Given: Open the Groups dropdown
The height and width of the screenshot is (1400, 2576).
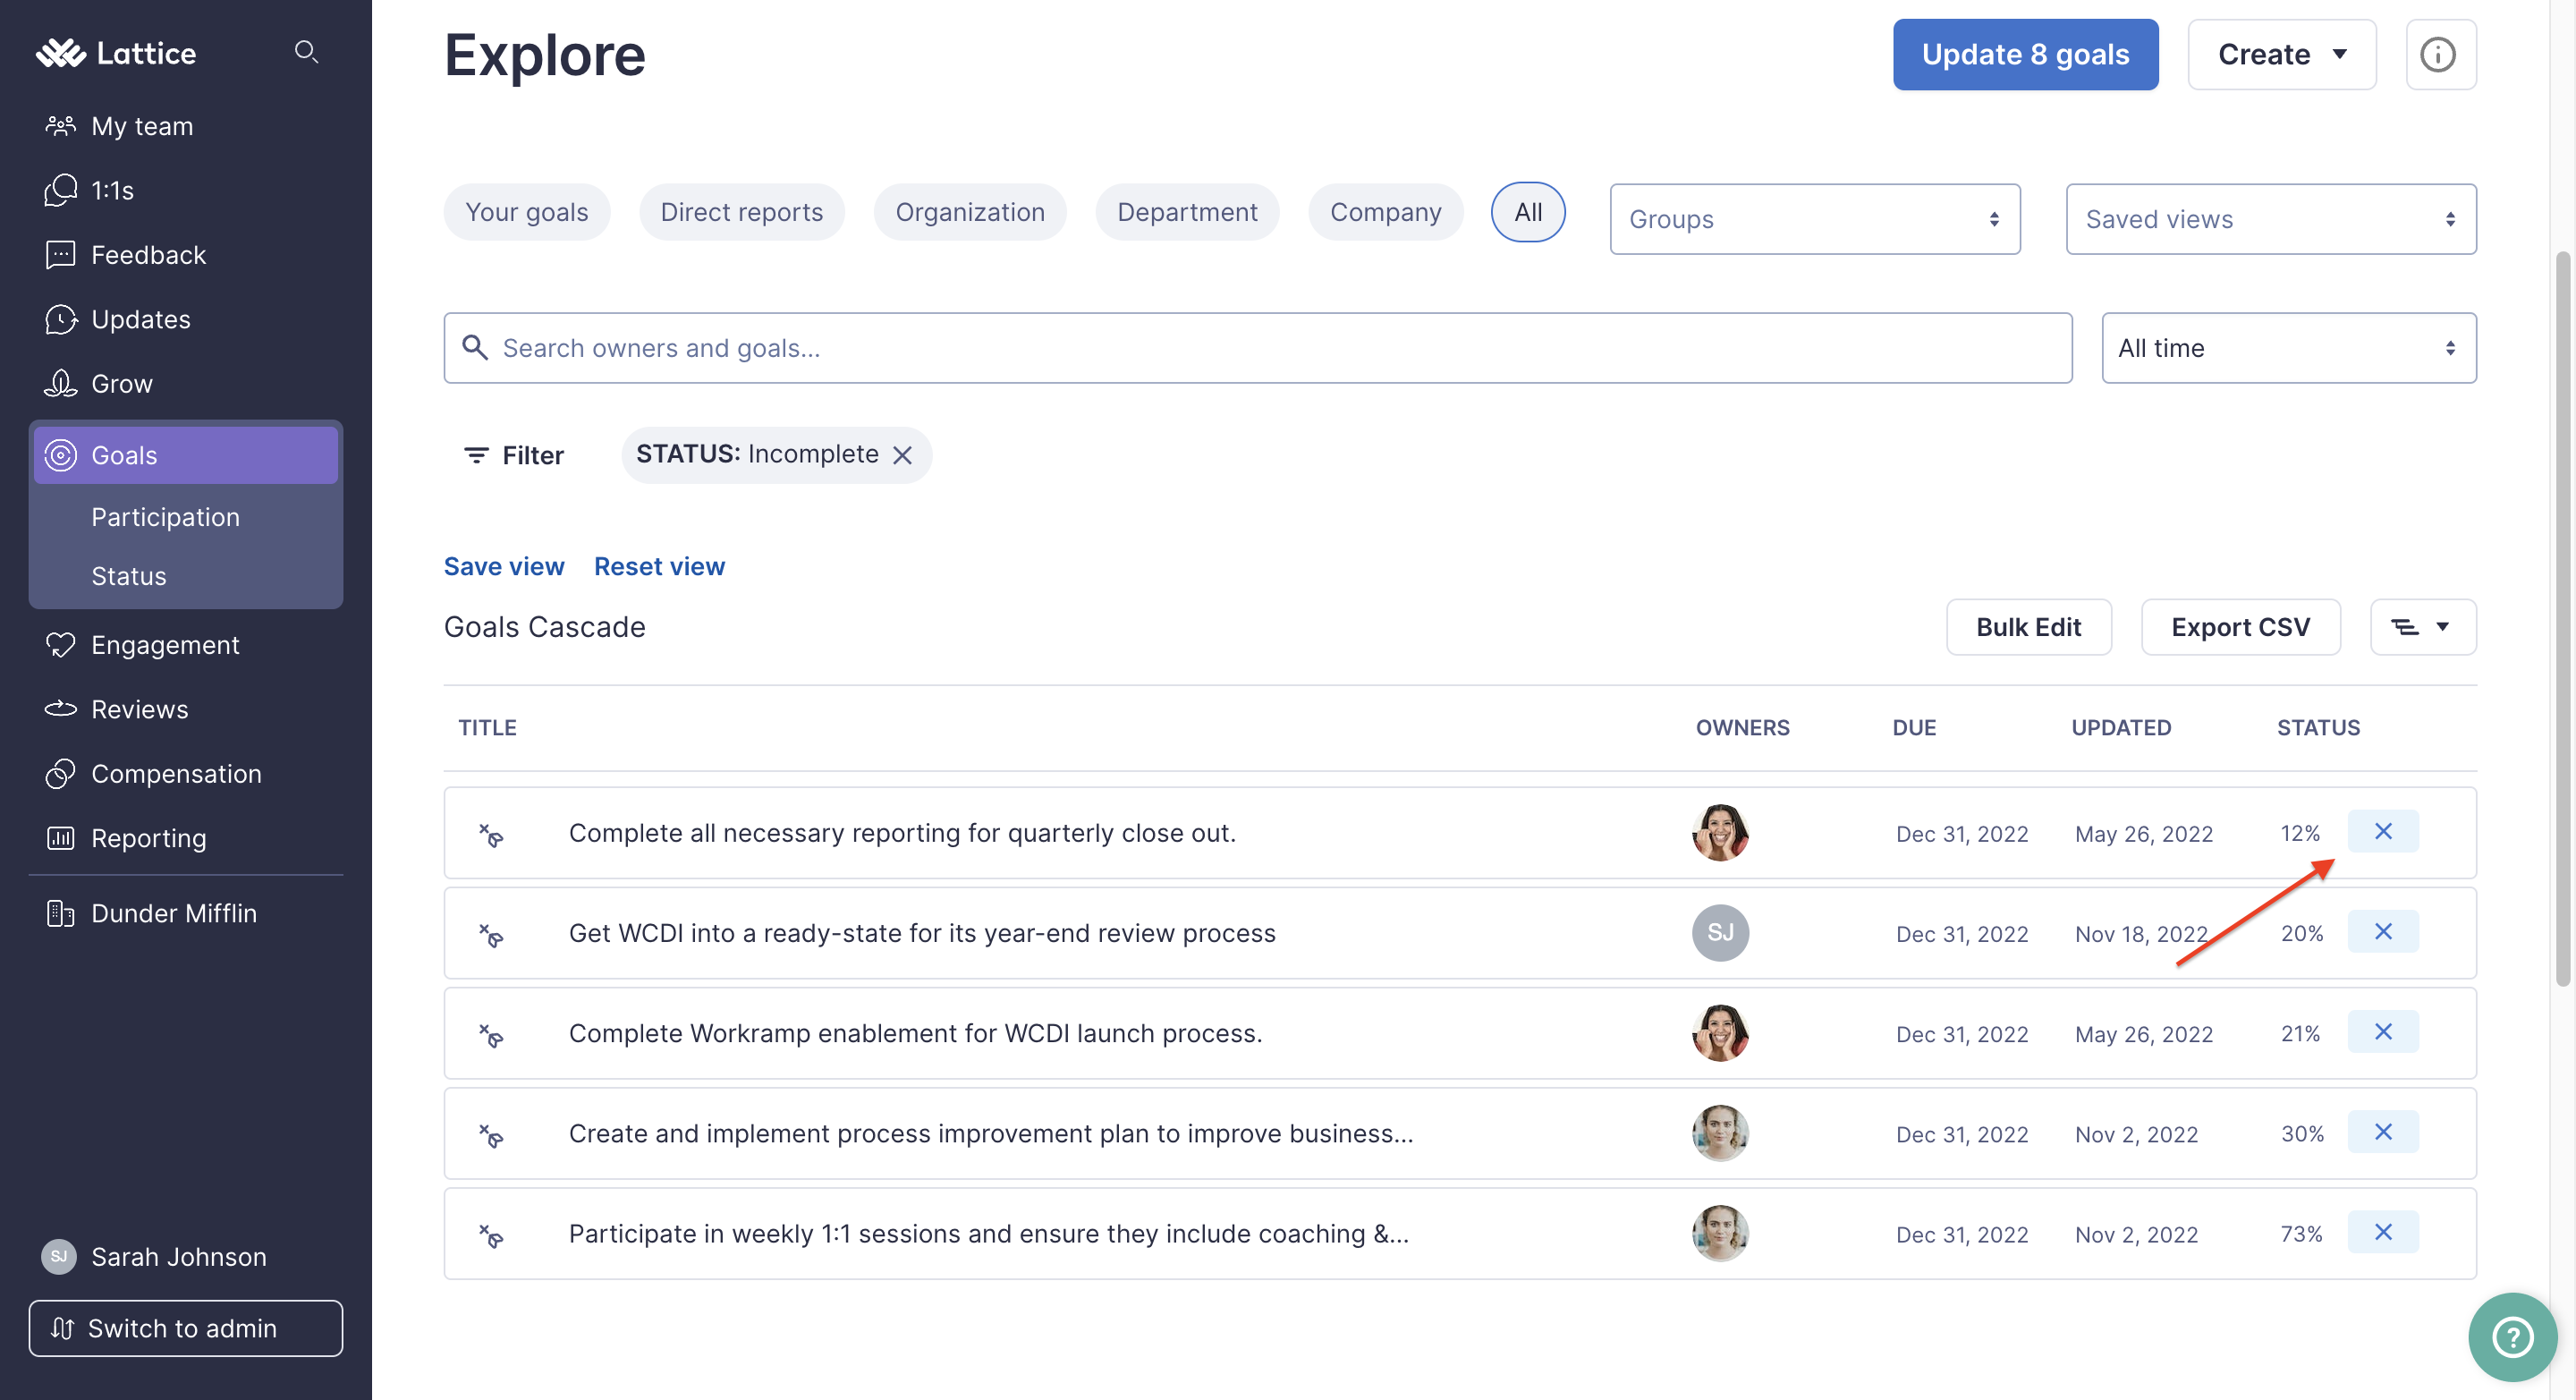Looking at the screenshot, I should point(1815,219).
